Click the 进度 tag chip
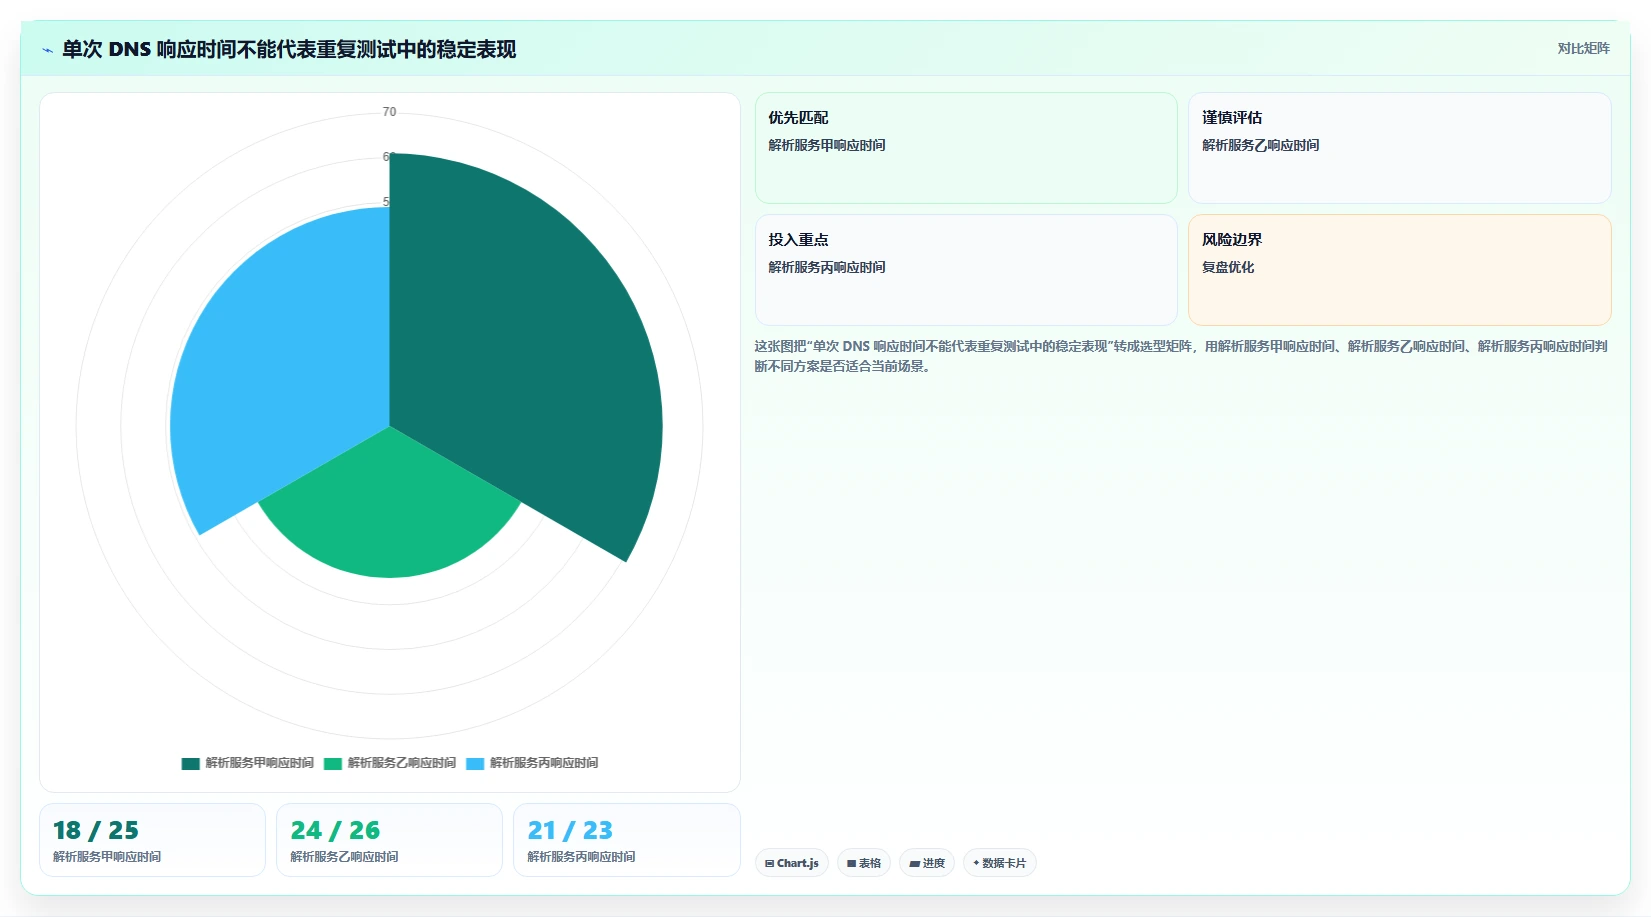This screenshot has width=1651, height=917. coord(927,863)
